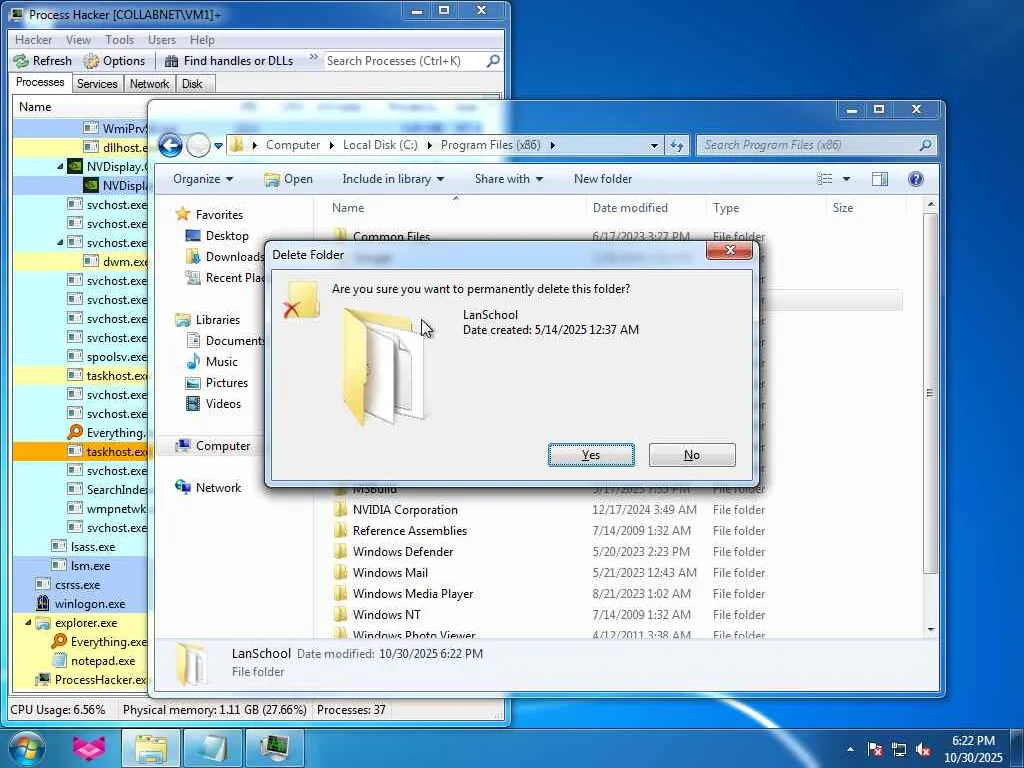This screenshot has height=768, width=1024.
Task: Open the View menu in Process Hacker
Action: click(x=78, y=40)
